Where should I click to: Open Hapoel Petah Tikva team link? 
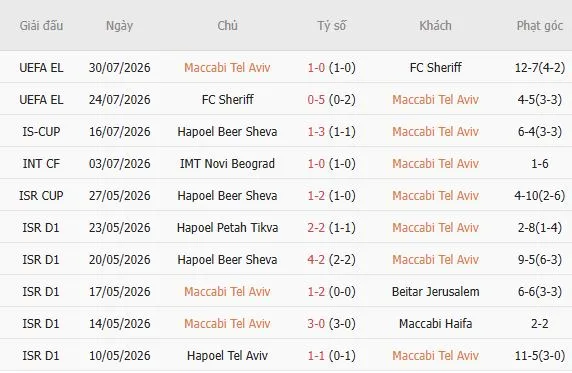pos(227,228)
